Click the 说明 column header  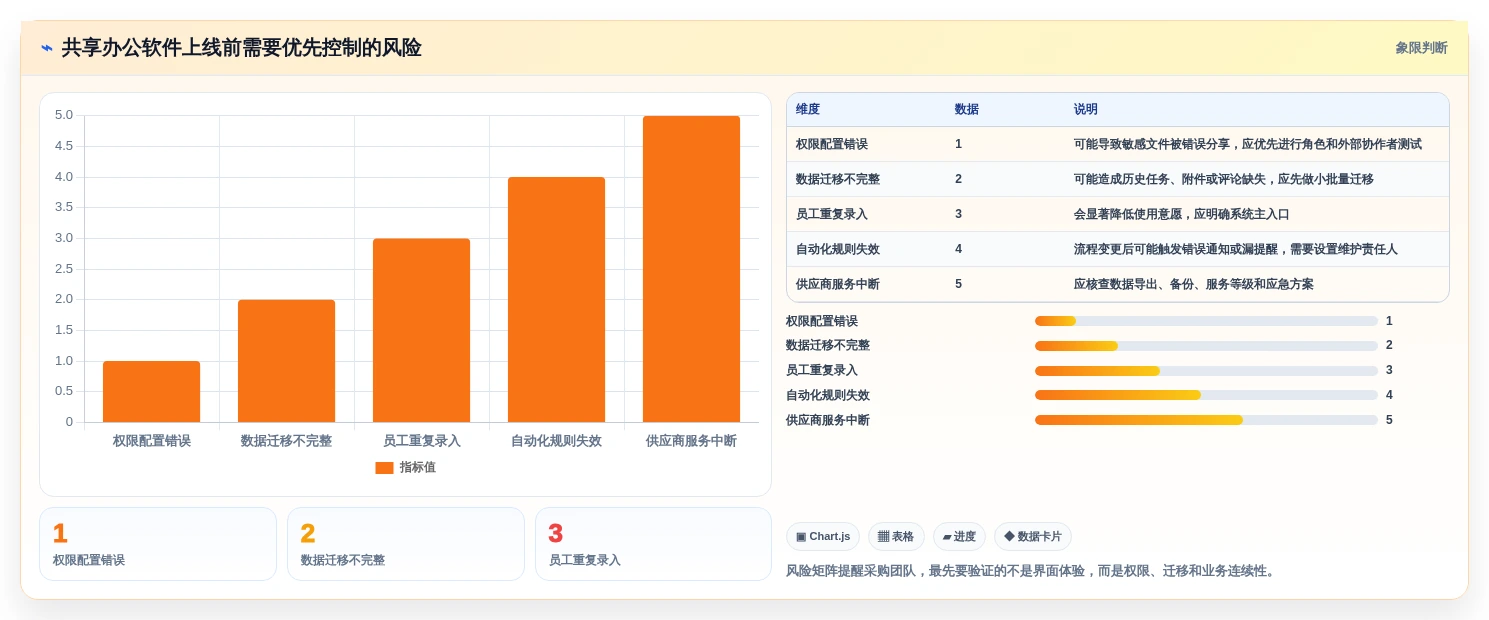tap(1086, 110)
